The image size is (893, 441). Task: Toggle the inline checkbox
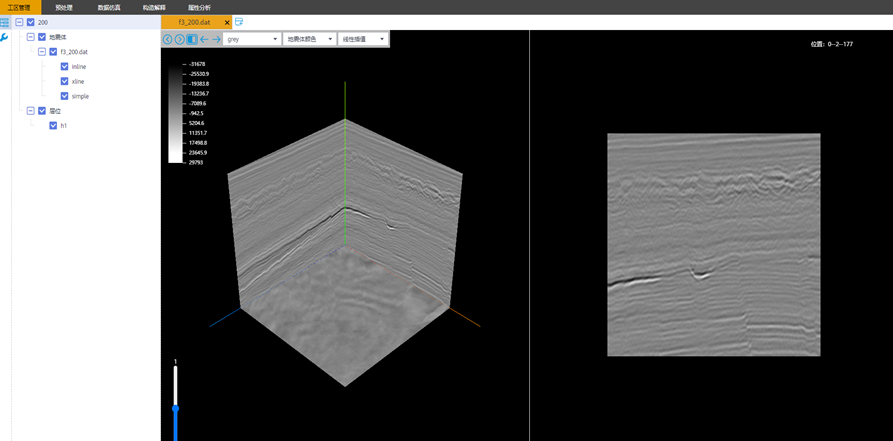point(64,67)
